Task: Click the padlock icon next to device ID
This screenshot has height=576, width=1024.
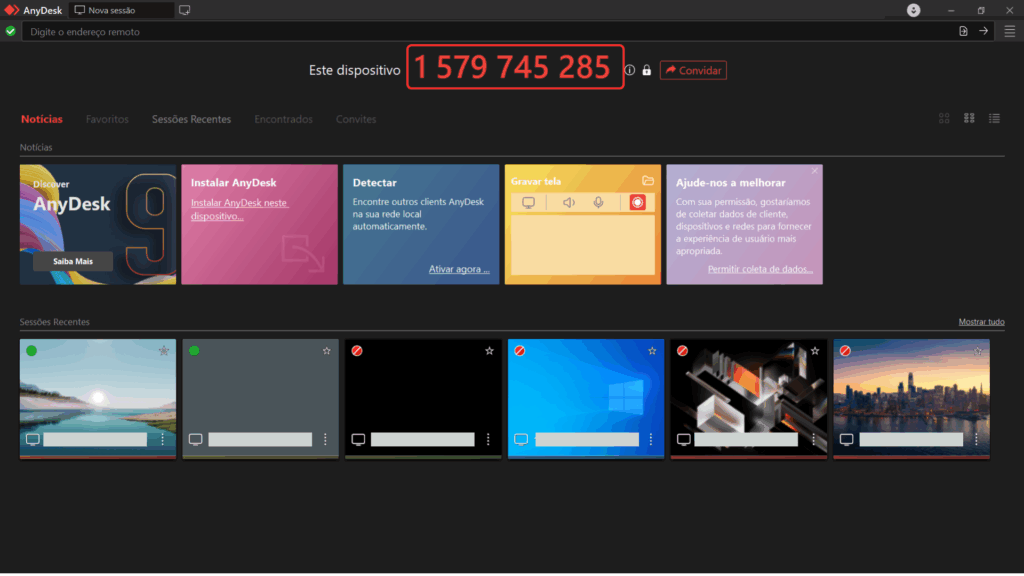Action: click(x=646, y=70)
